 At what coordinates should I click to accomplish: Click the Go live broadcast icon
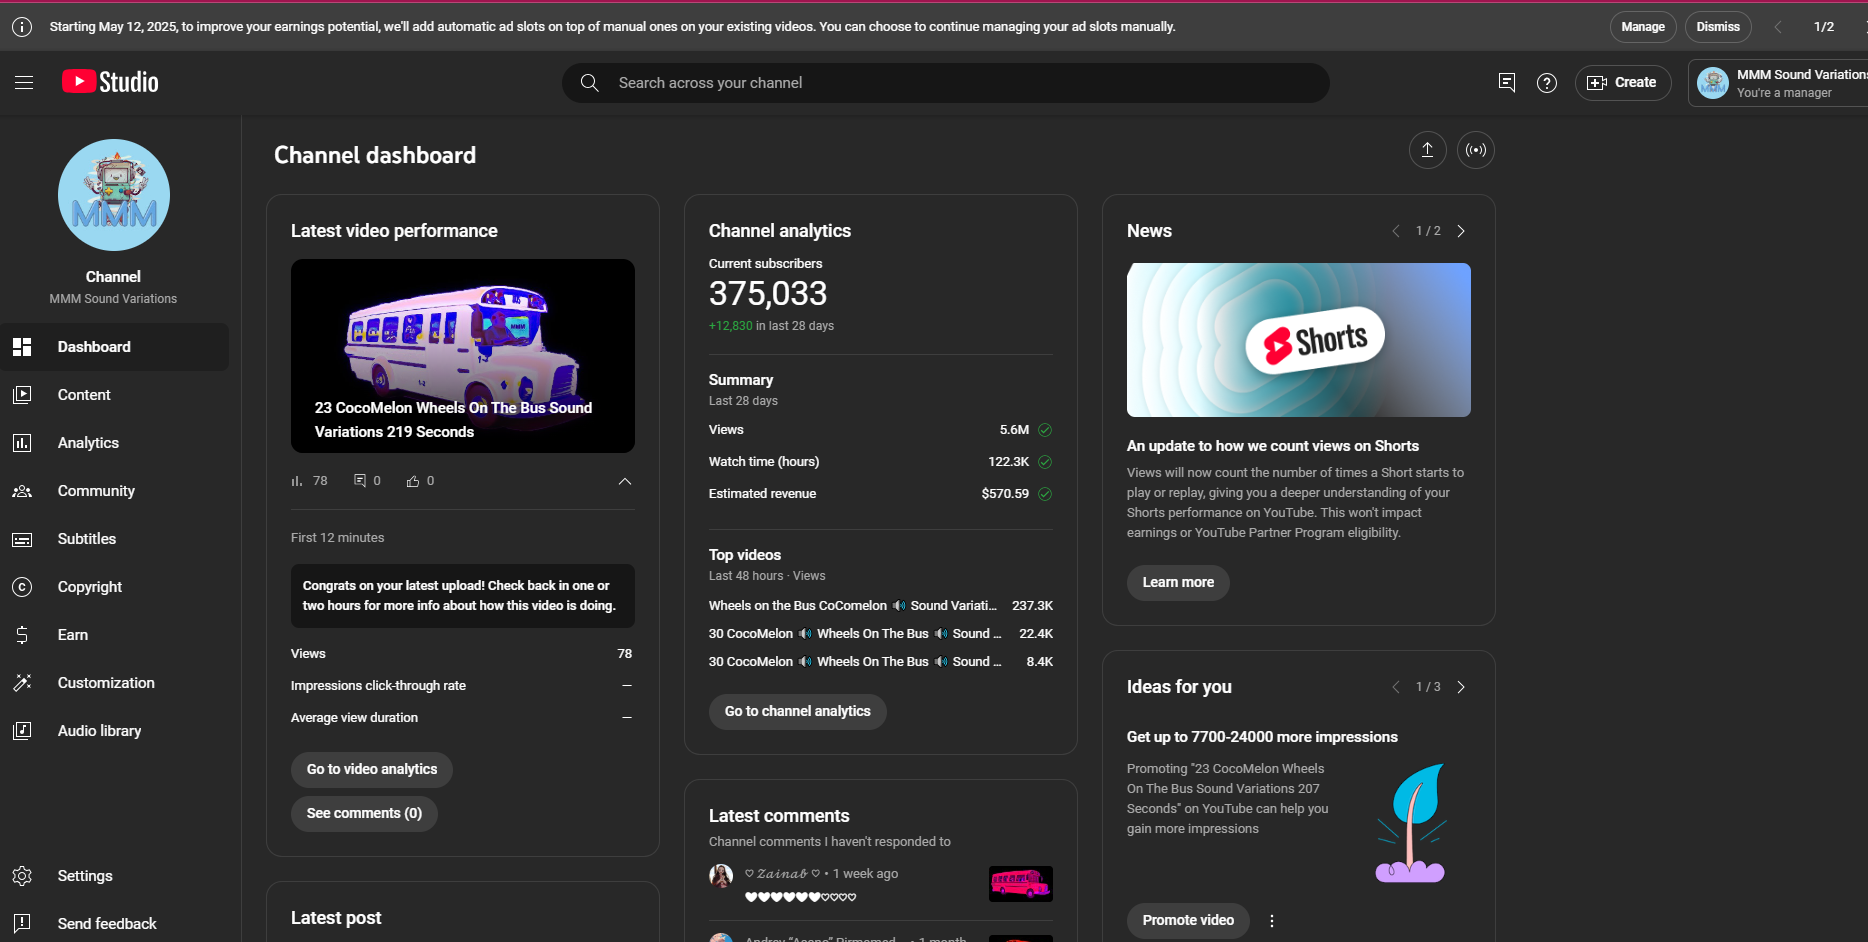coord(1476,150)
